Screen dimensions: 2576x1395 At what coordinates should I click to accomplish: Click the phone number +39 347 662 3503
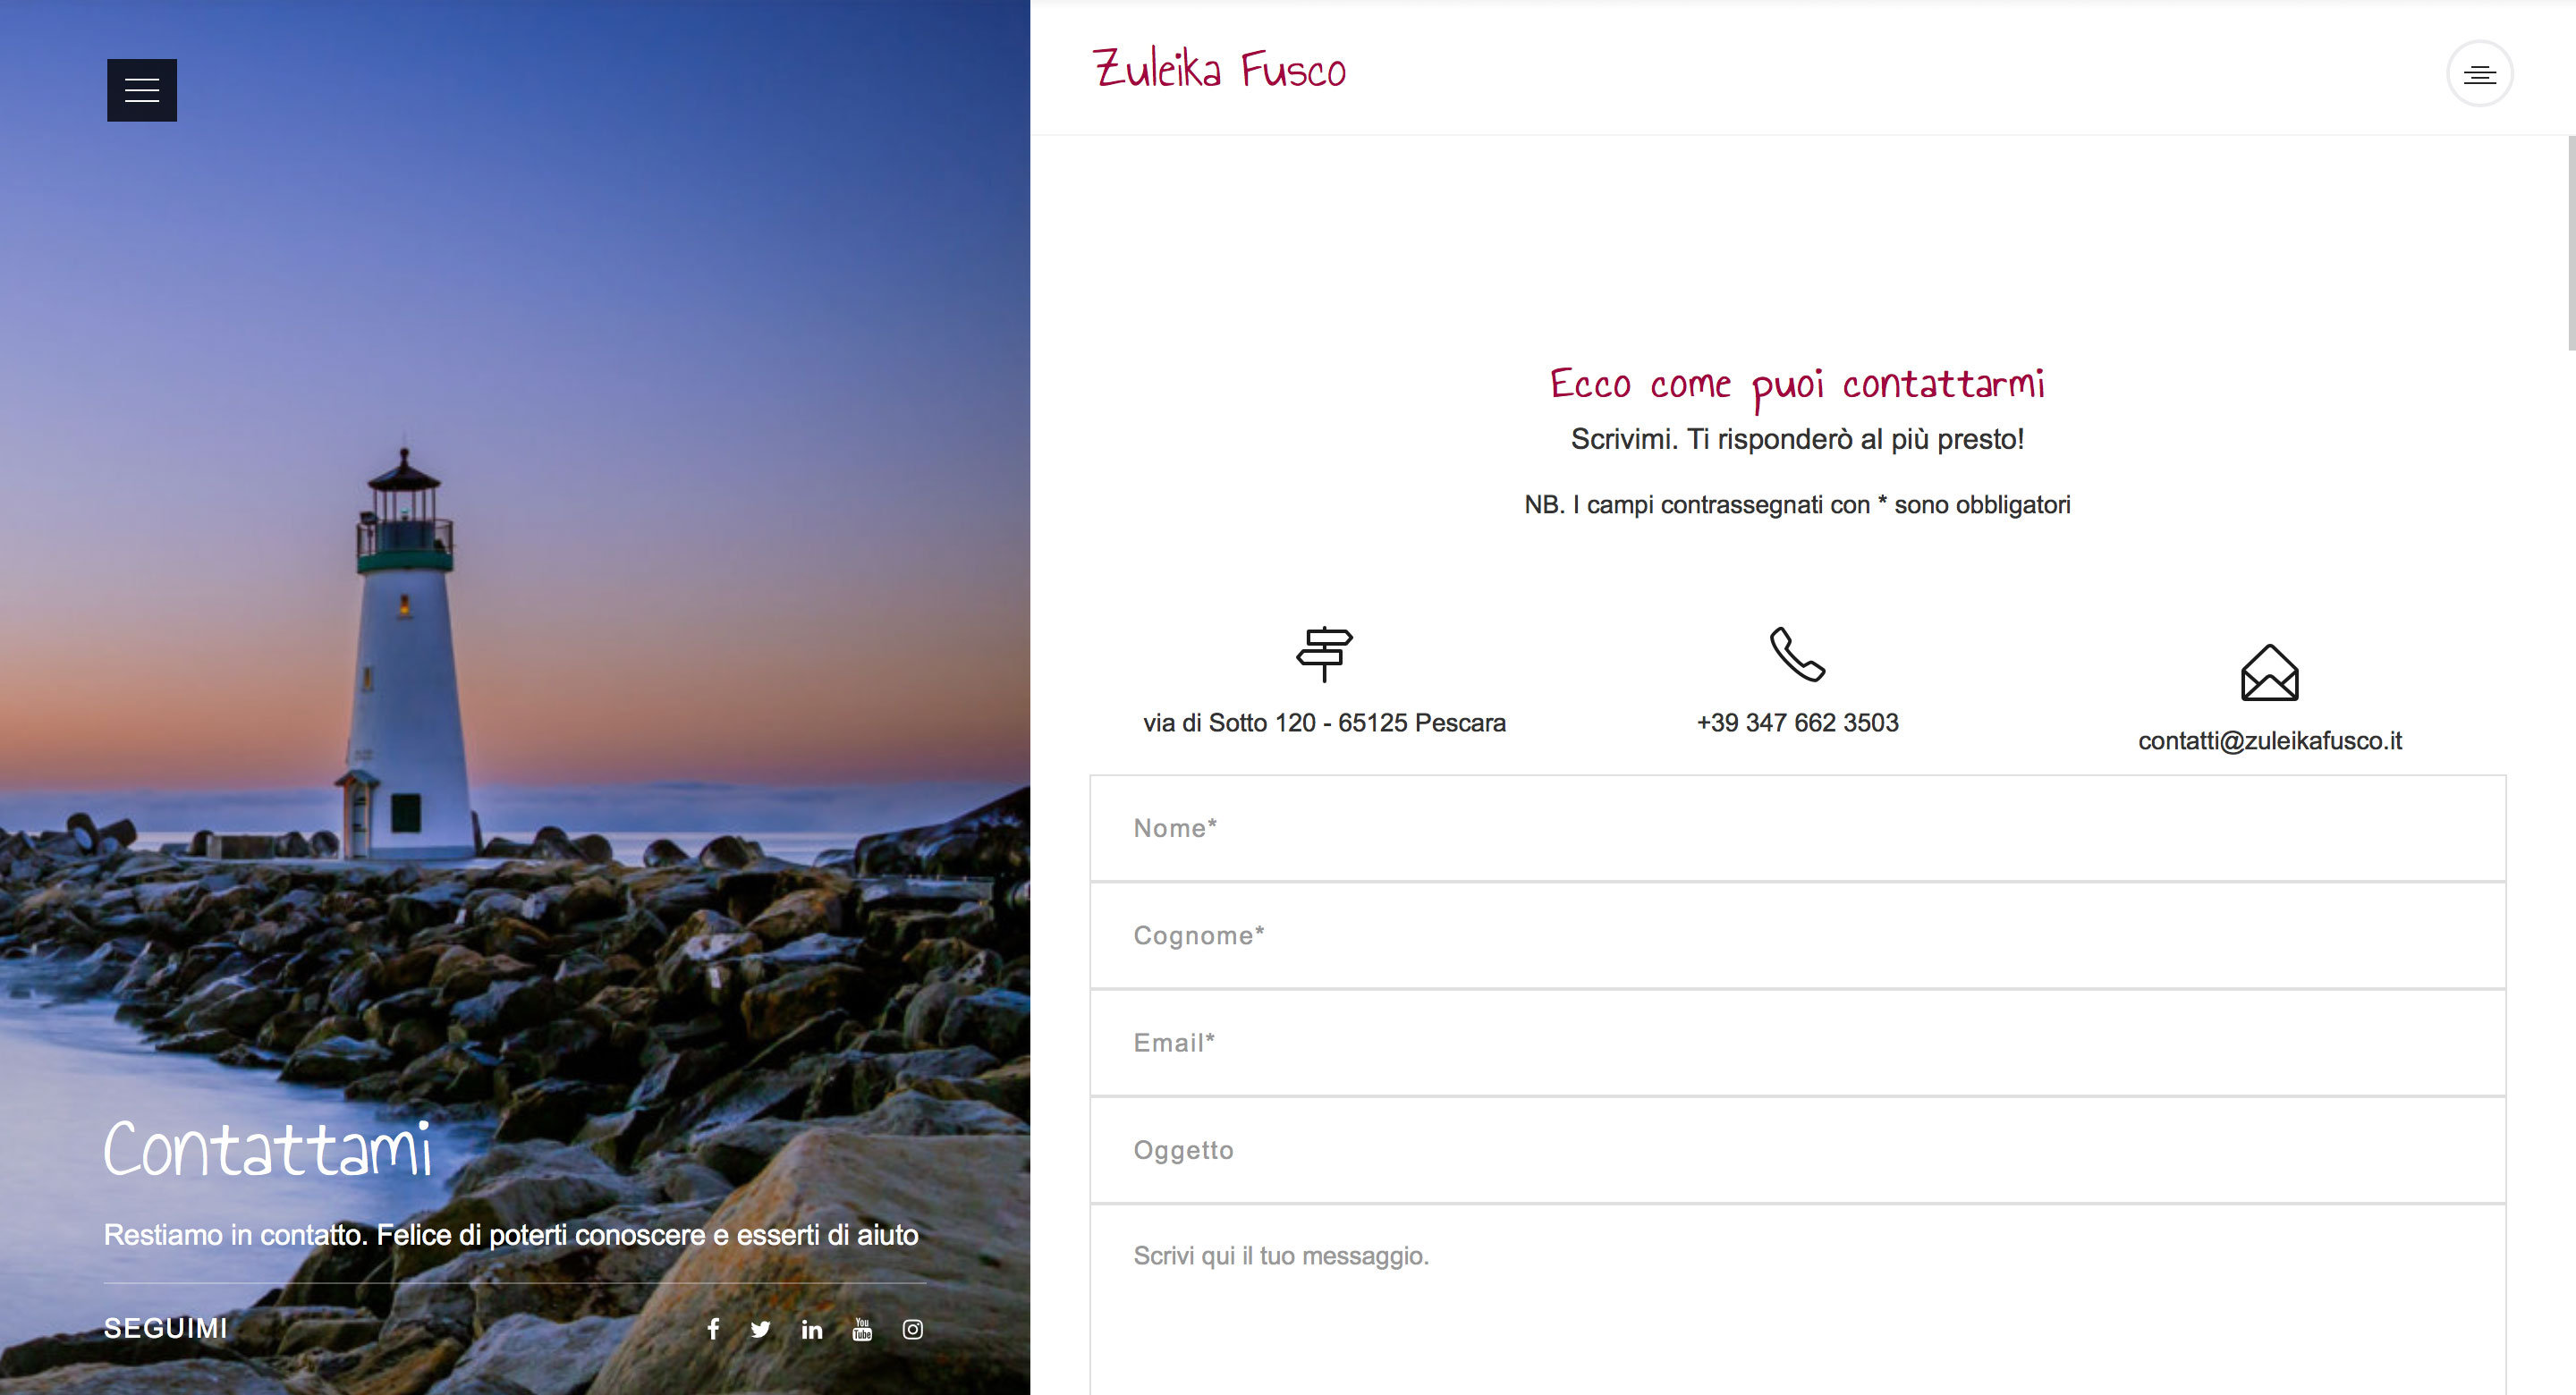click(1797, 723)
